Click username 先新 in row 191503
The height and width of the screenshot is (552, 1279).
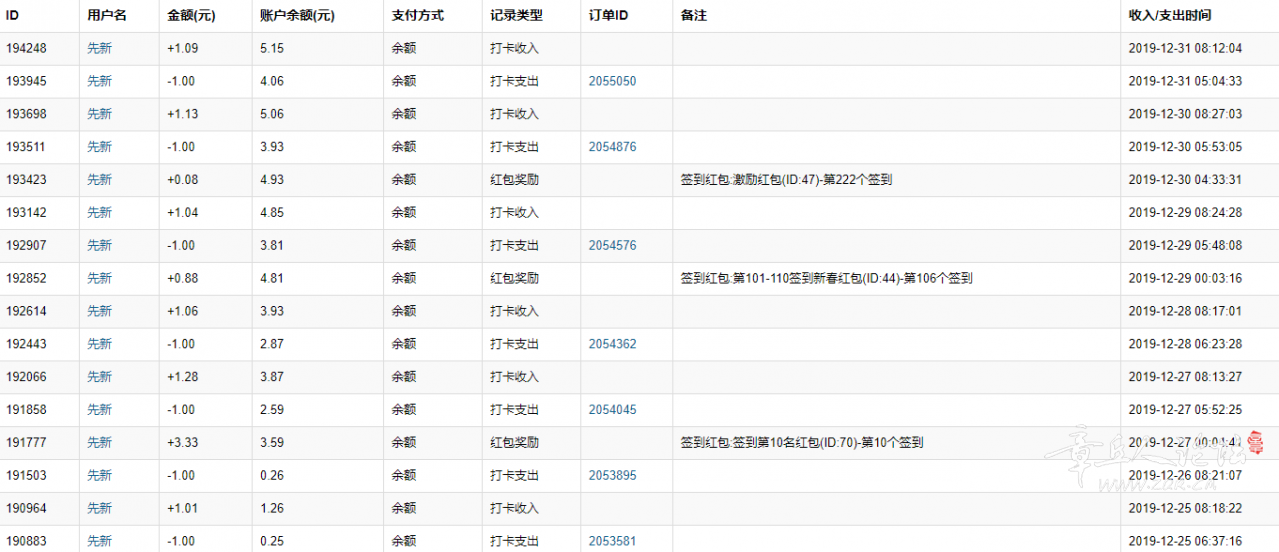click(x=100, y=475)
